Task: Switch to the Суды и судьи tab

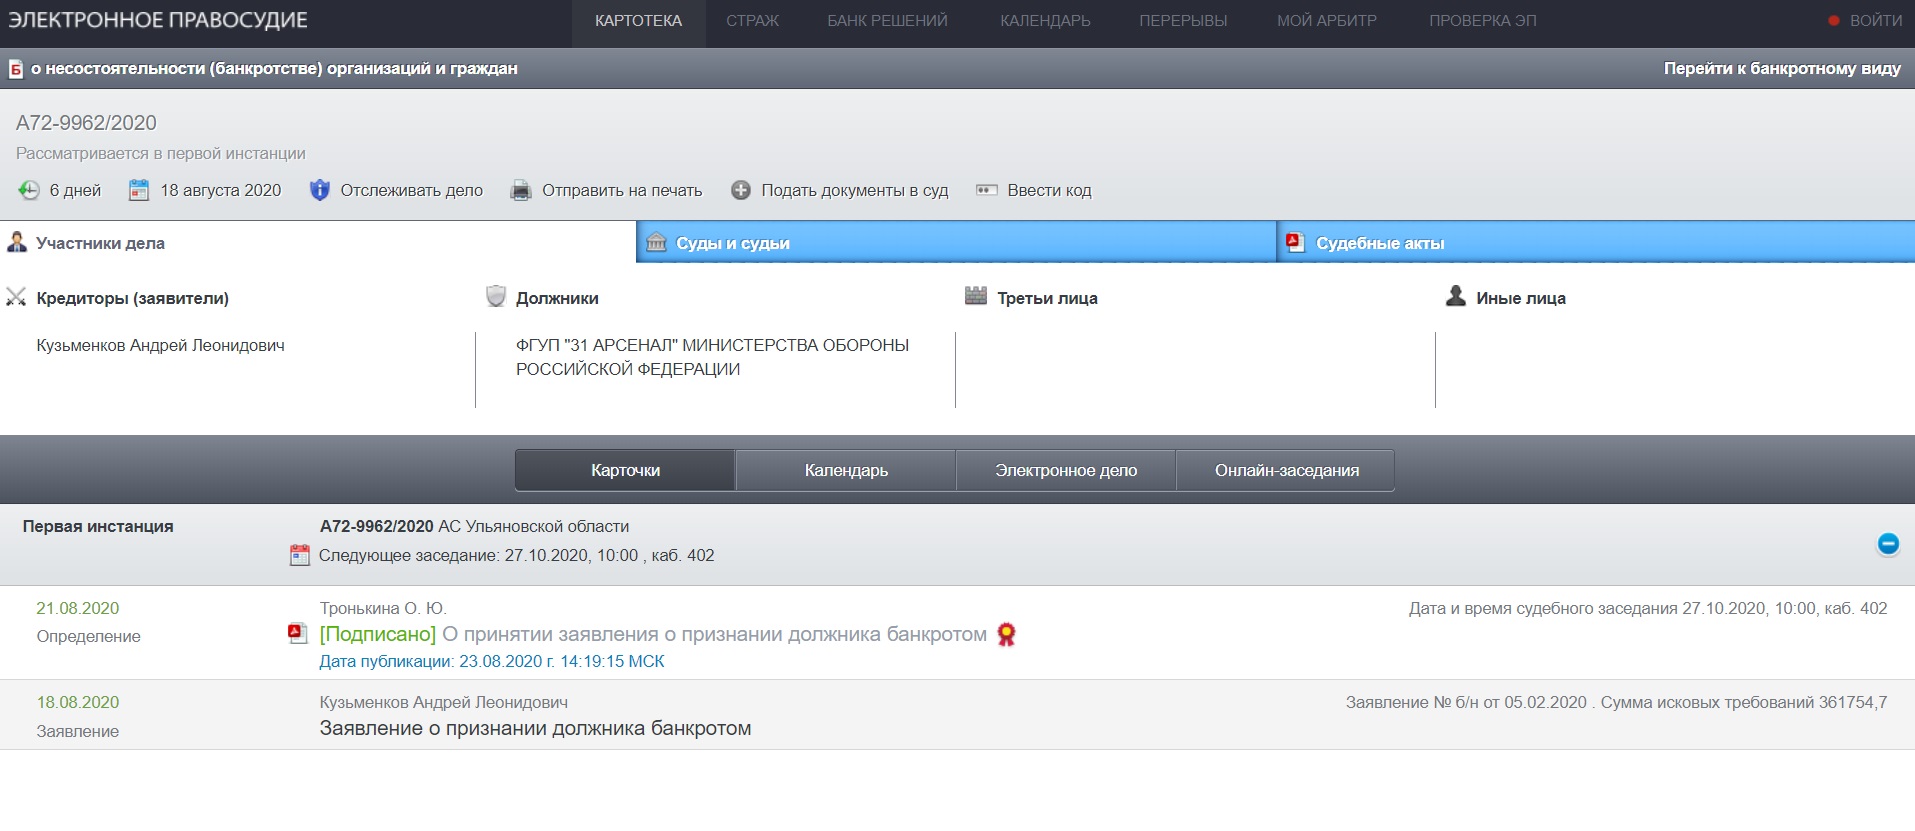Action: tap(957, 242)
